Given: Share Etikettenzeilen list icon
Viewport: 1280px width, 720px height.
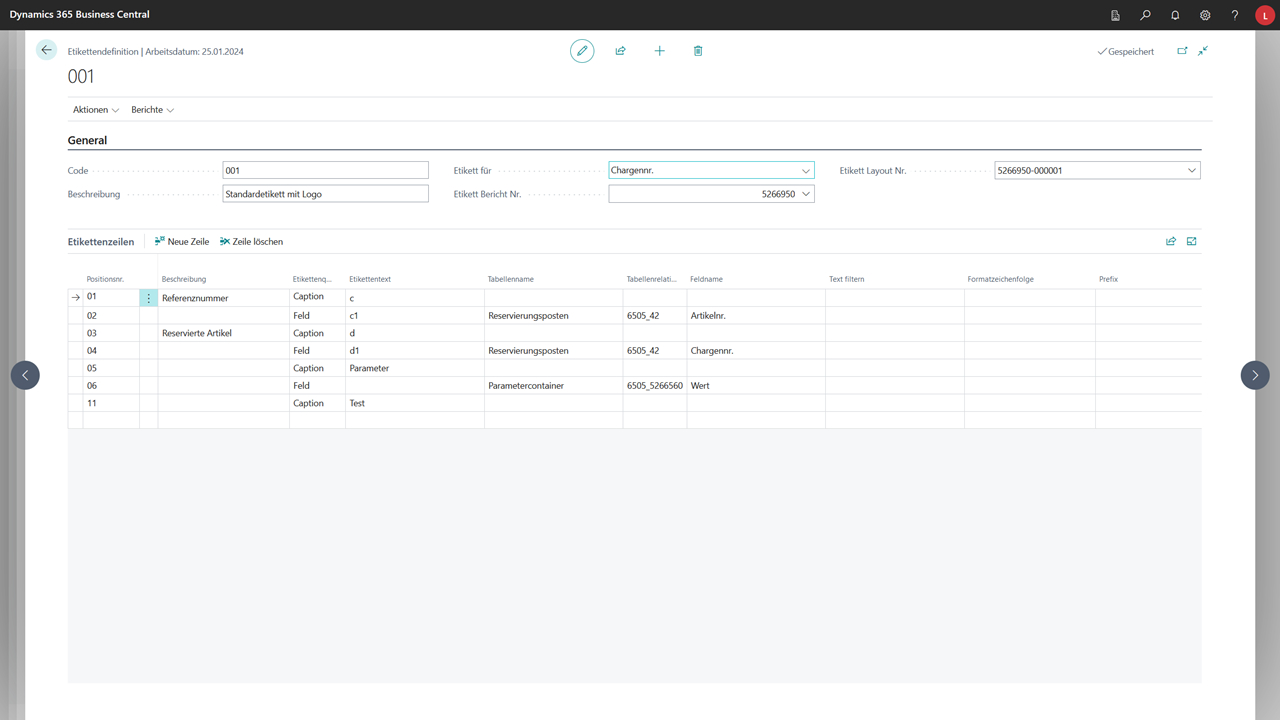Looking at the screenshot, I should [x=1171, y=241].
